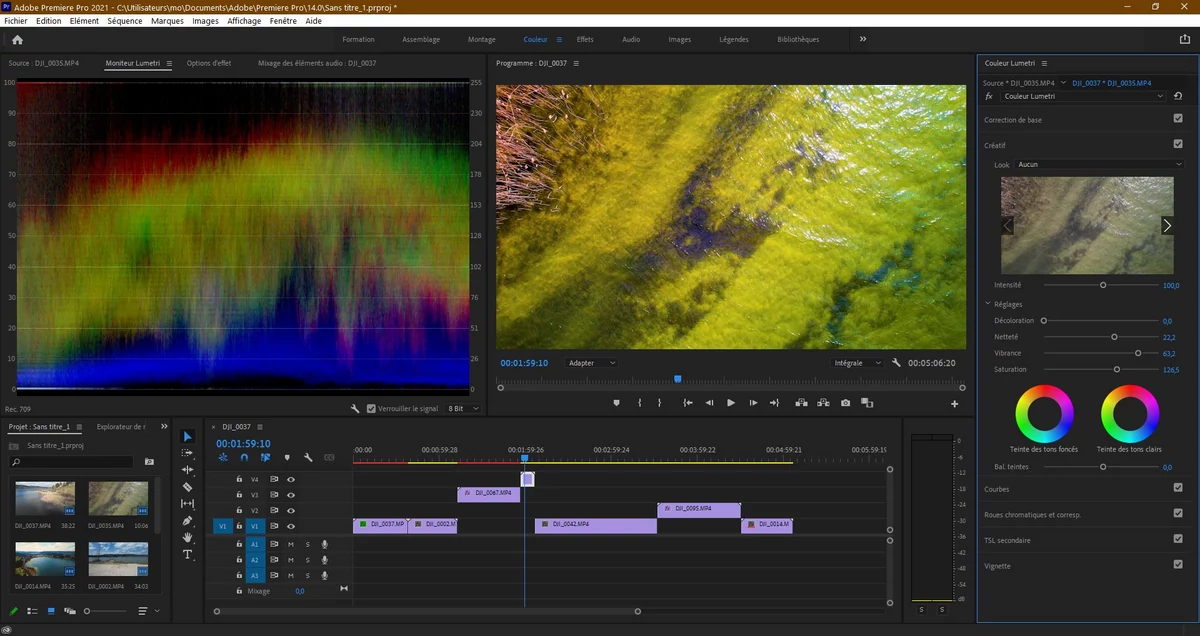Switch to the Options d'effet tab
This screenshot has width=1200, height=636.
pos(209,63)
